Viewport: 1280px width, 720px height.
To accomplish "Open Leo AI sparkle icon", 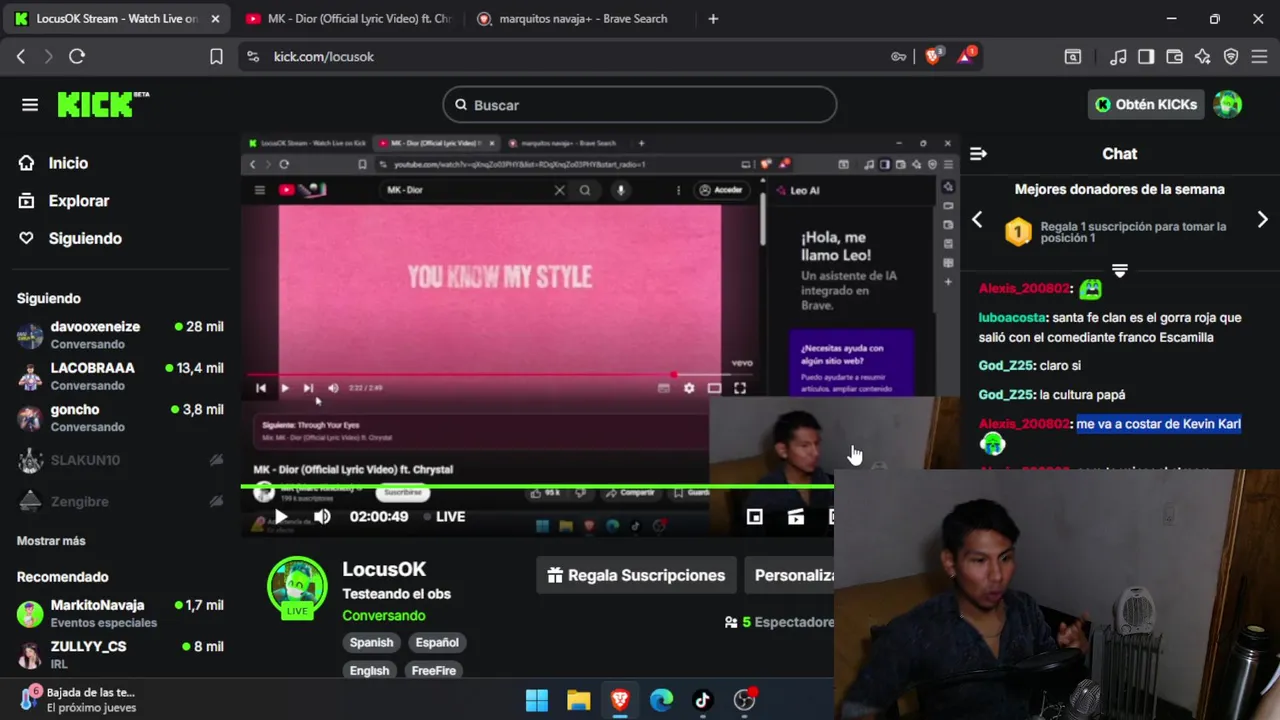I will (1203, 57).
